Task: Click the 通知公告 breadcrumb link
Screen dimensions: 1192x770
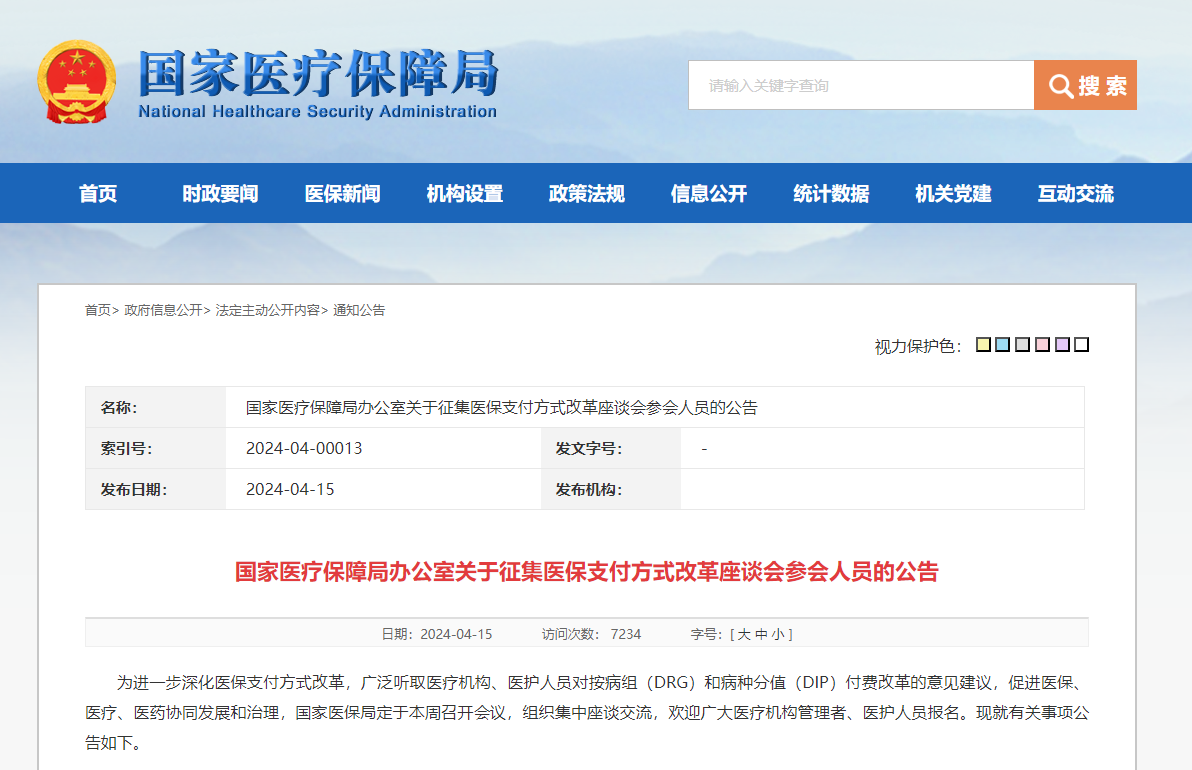Action: point(359,310)
